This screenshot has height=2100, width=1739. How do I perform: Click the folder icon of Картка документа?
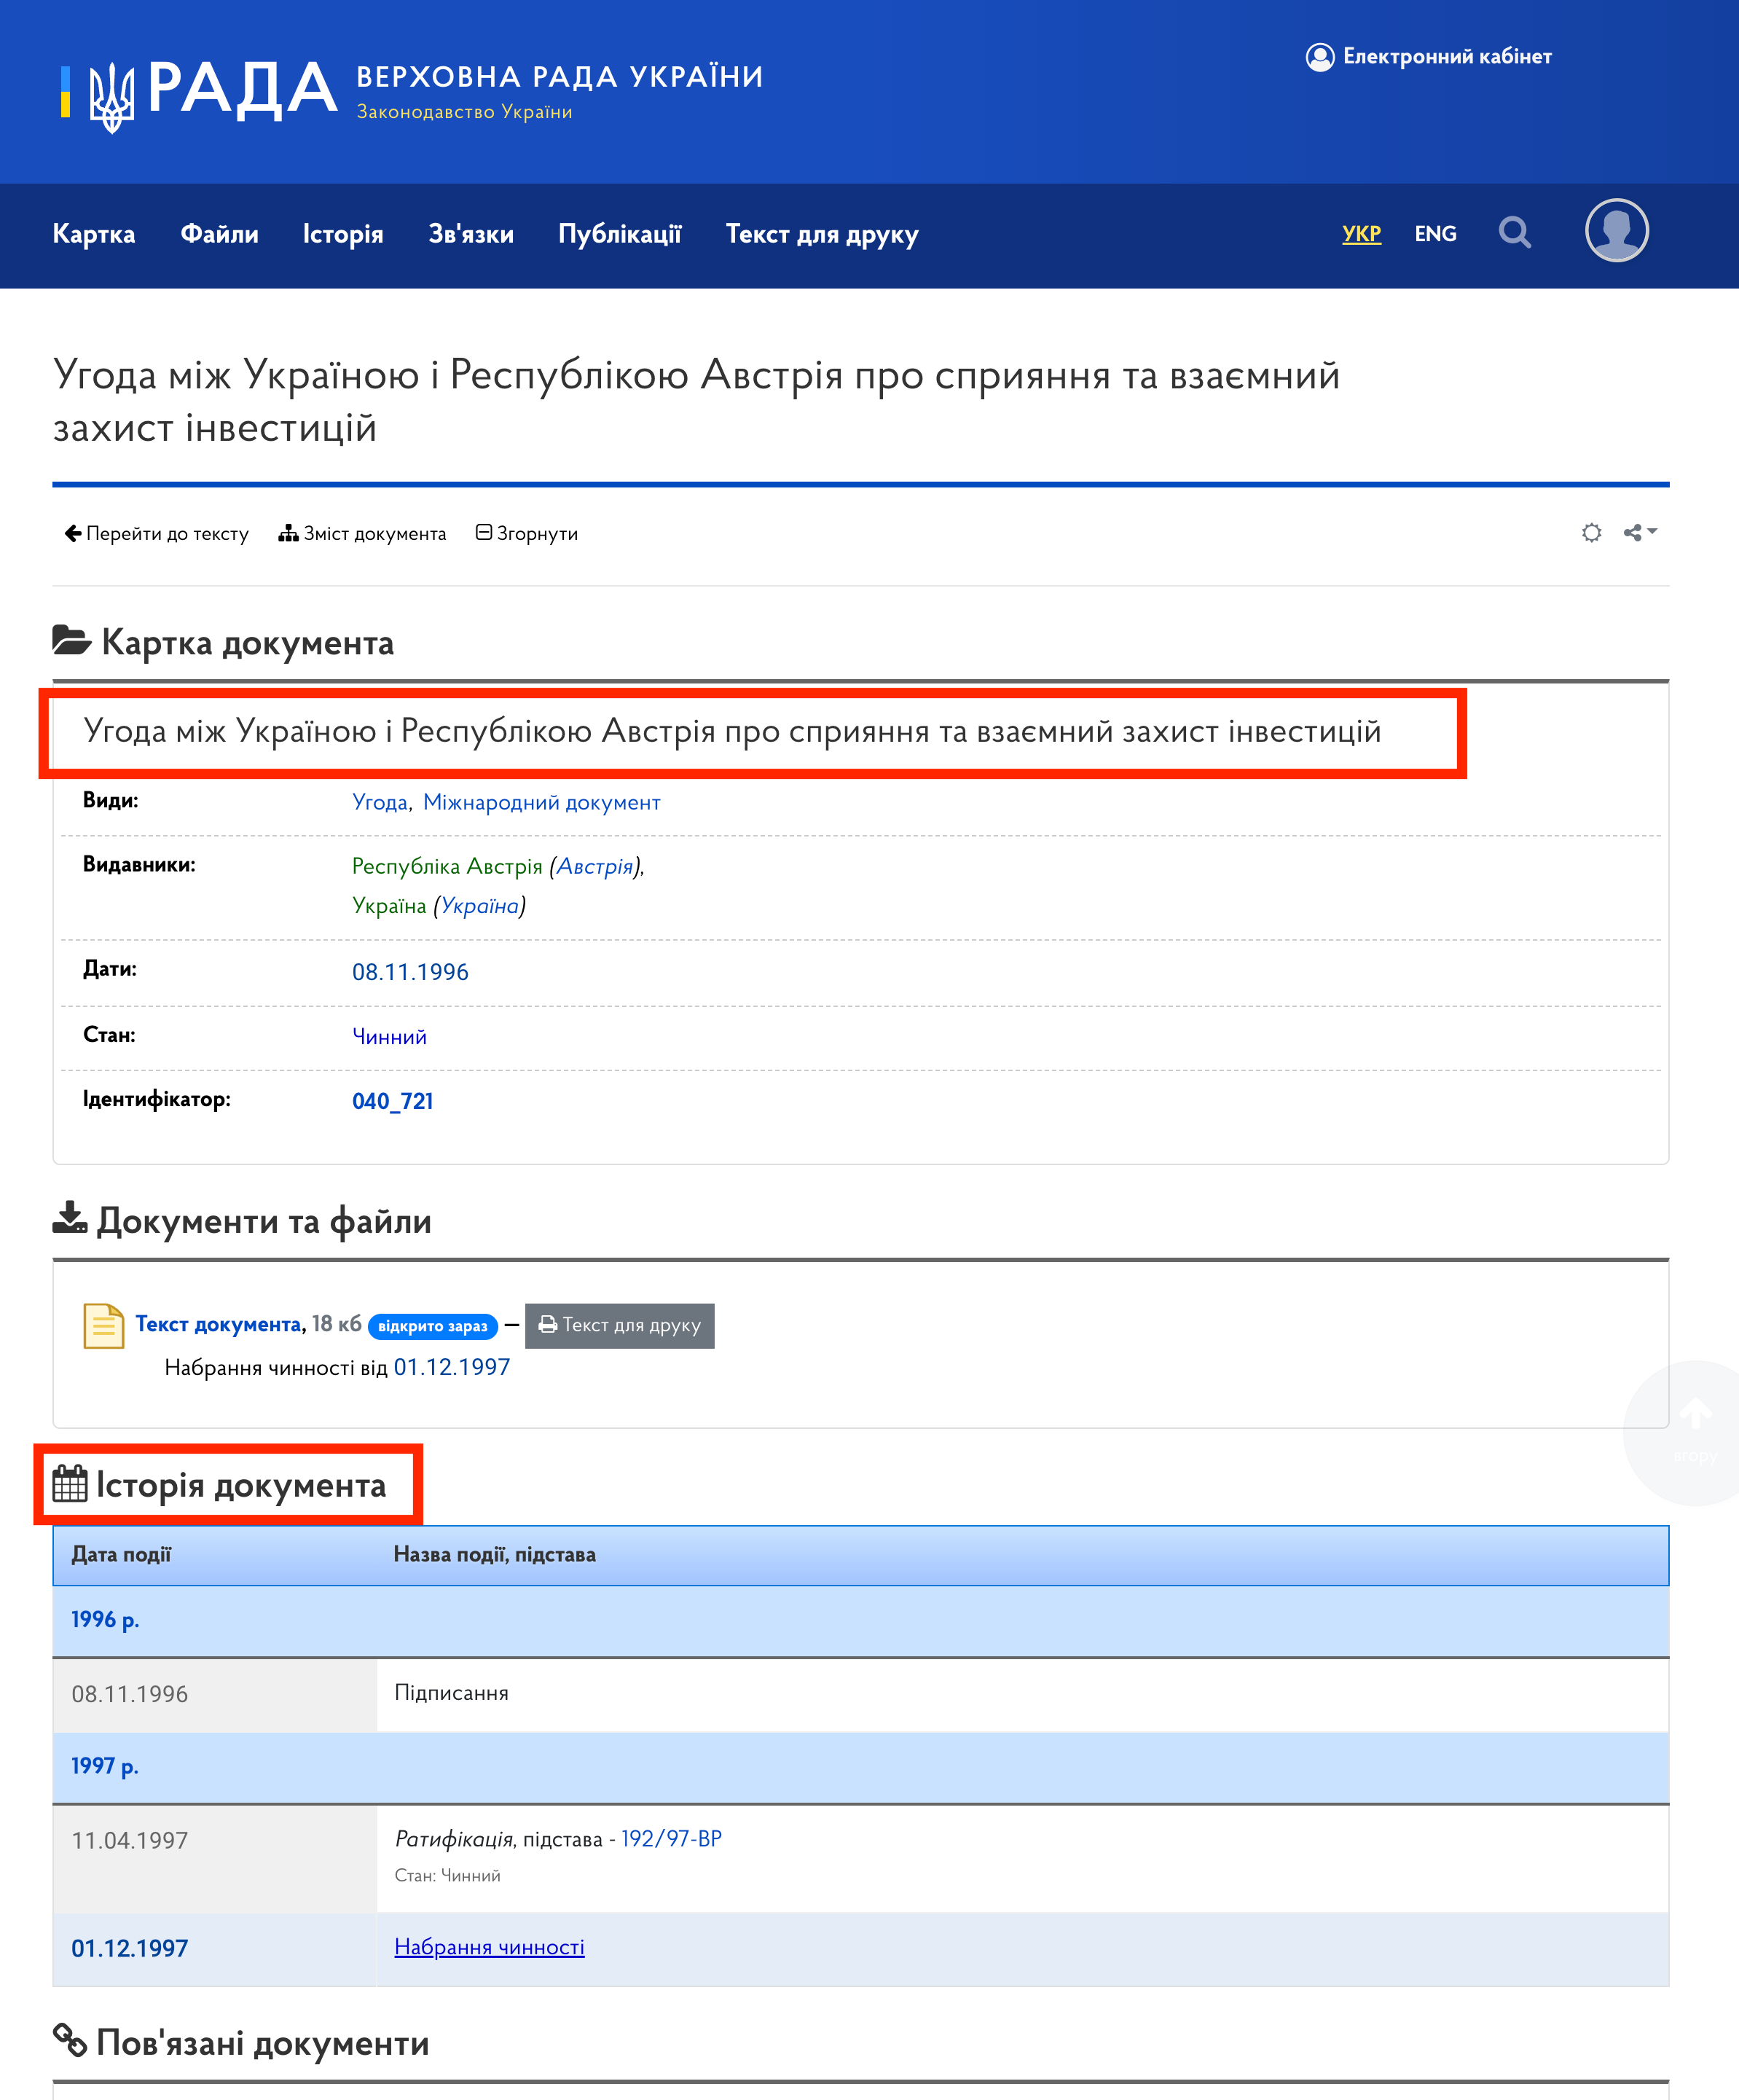point(72,640)
